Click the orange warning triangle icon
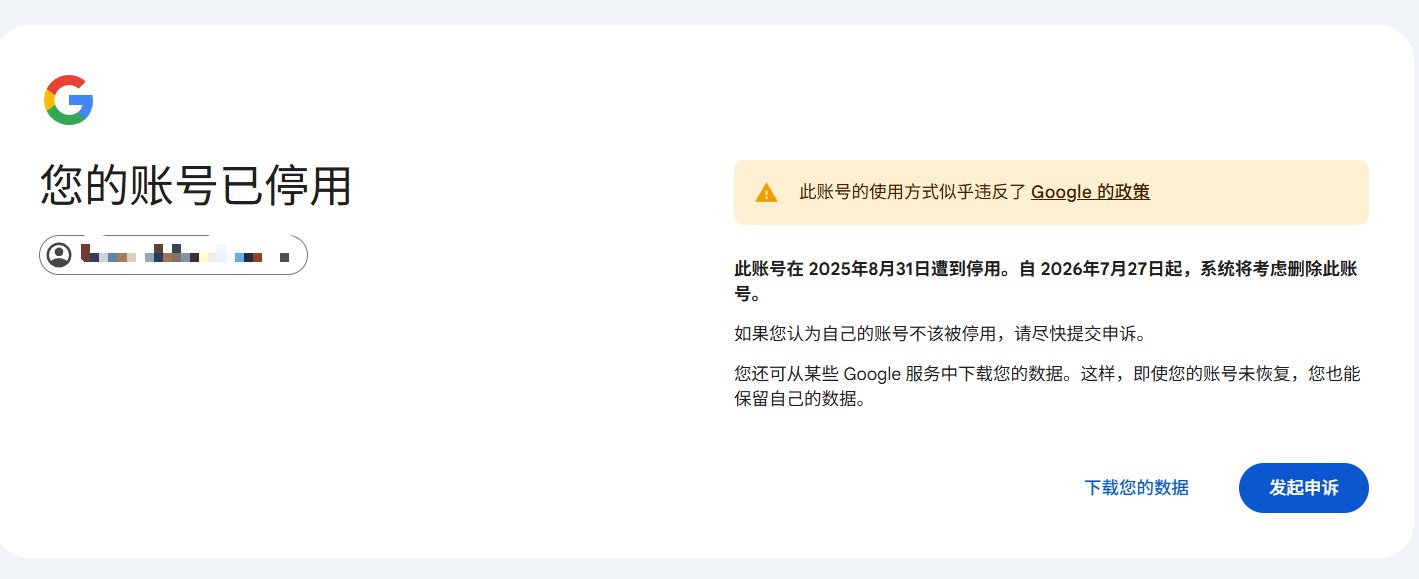 pyautogui.click(x=766, y=193)
